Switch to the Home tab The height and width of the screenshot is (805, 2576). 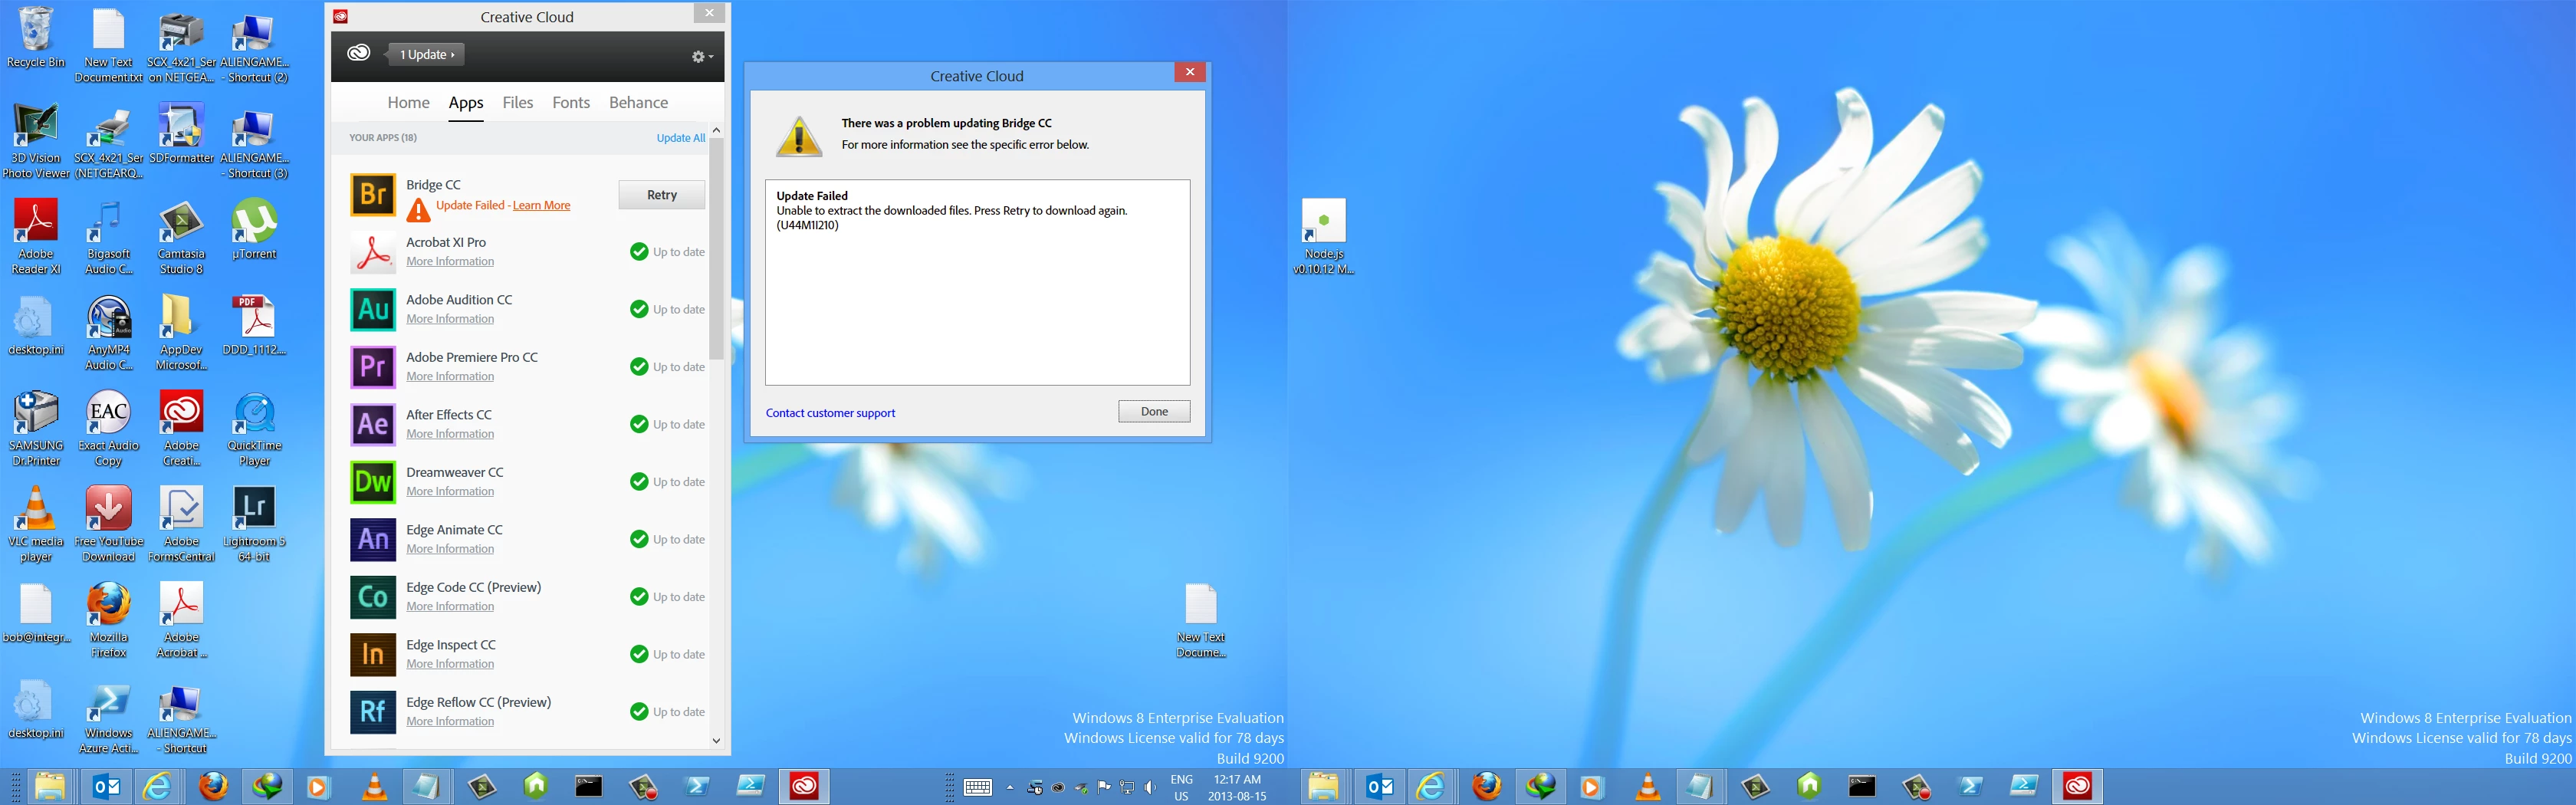(408, 102)
